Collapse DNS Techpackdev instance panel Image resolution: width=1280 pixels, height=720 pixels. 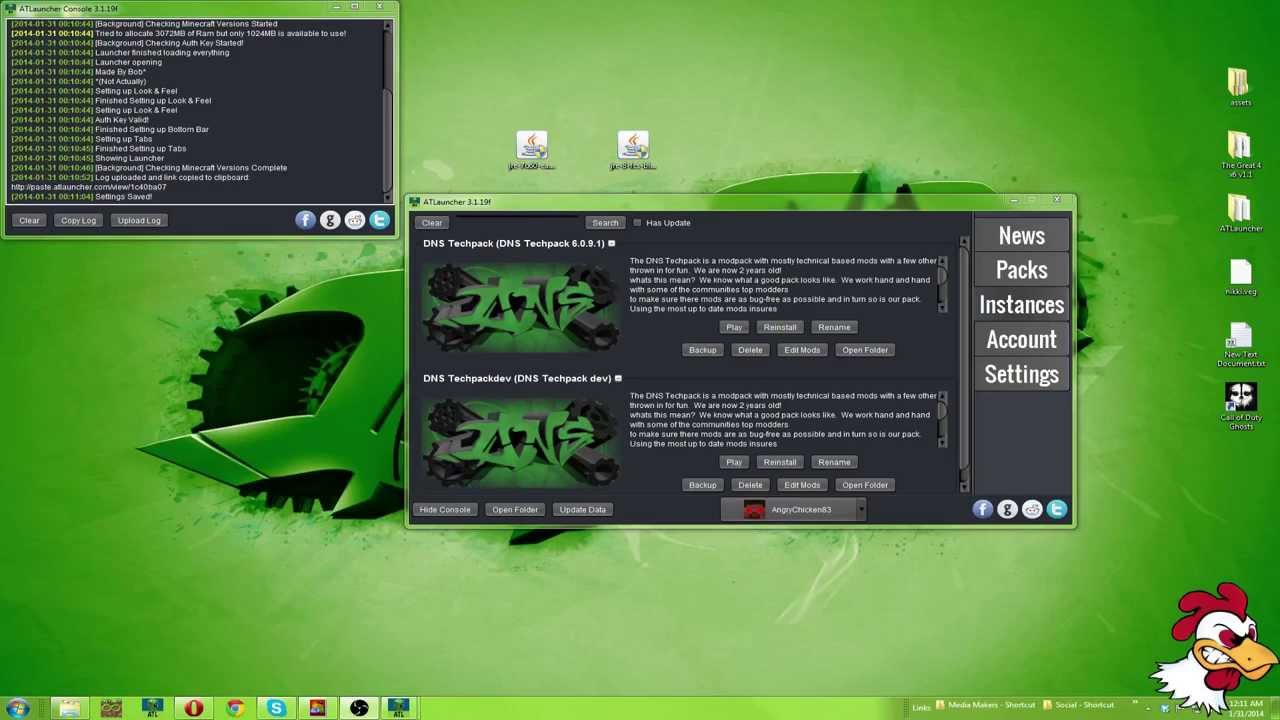pos(618,378)
